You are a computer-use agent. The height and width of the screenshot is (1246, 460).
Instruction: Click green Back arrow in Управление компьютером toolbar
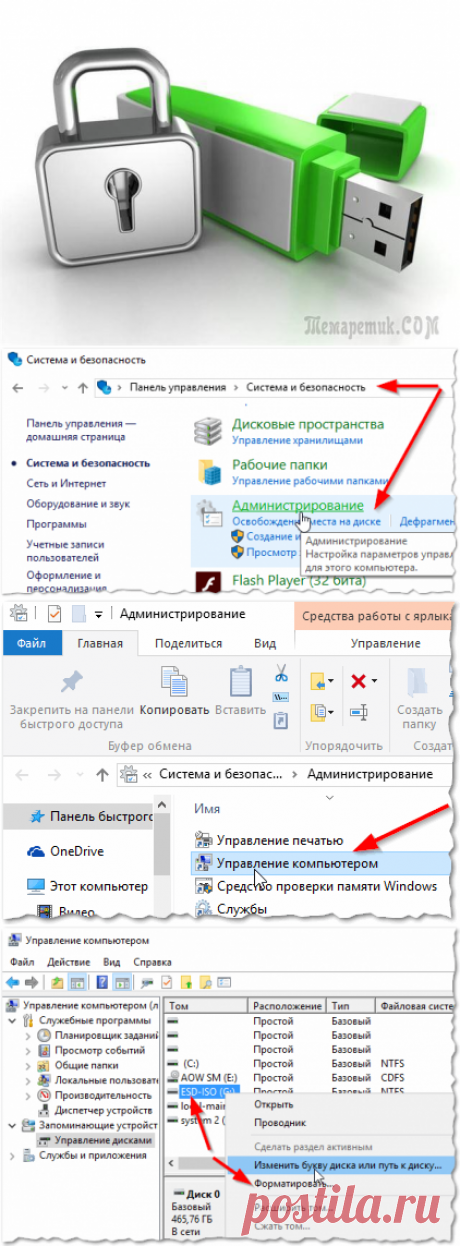click(x=14, y=981)
